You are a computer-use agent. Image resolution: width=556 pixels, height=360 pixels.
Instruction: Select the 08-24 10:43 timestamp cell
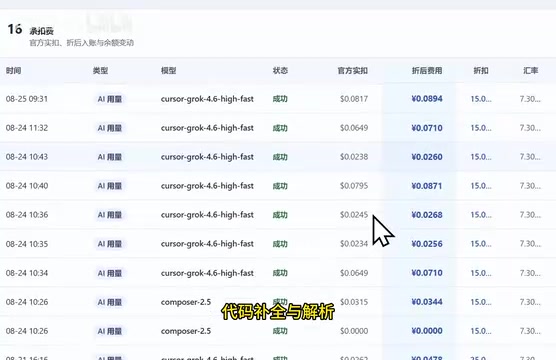(x=27, y=157)
